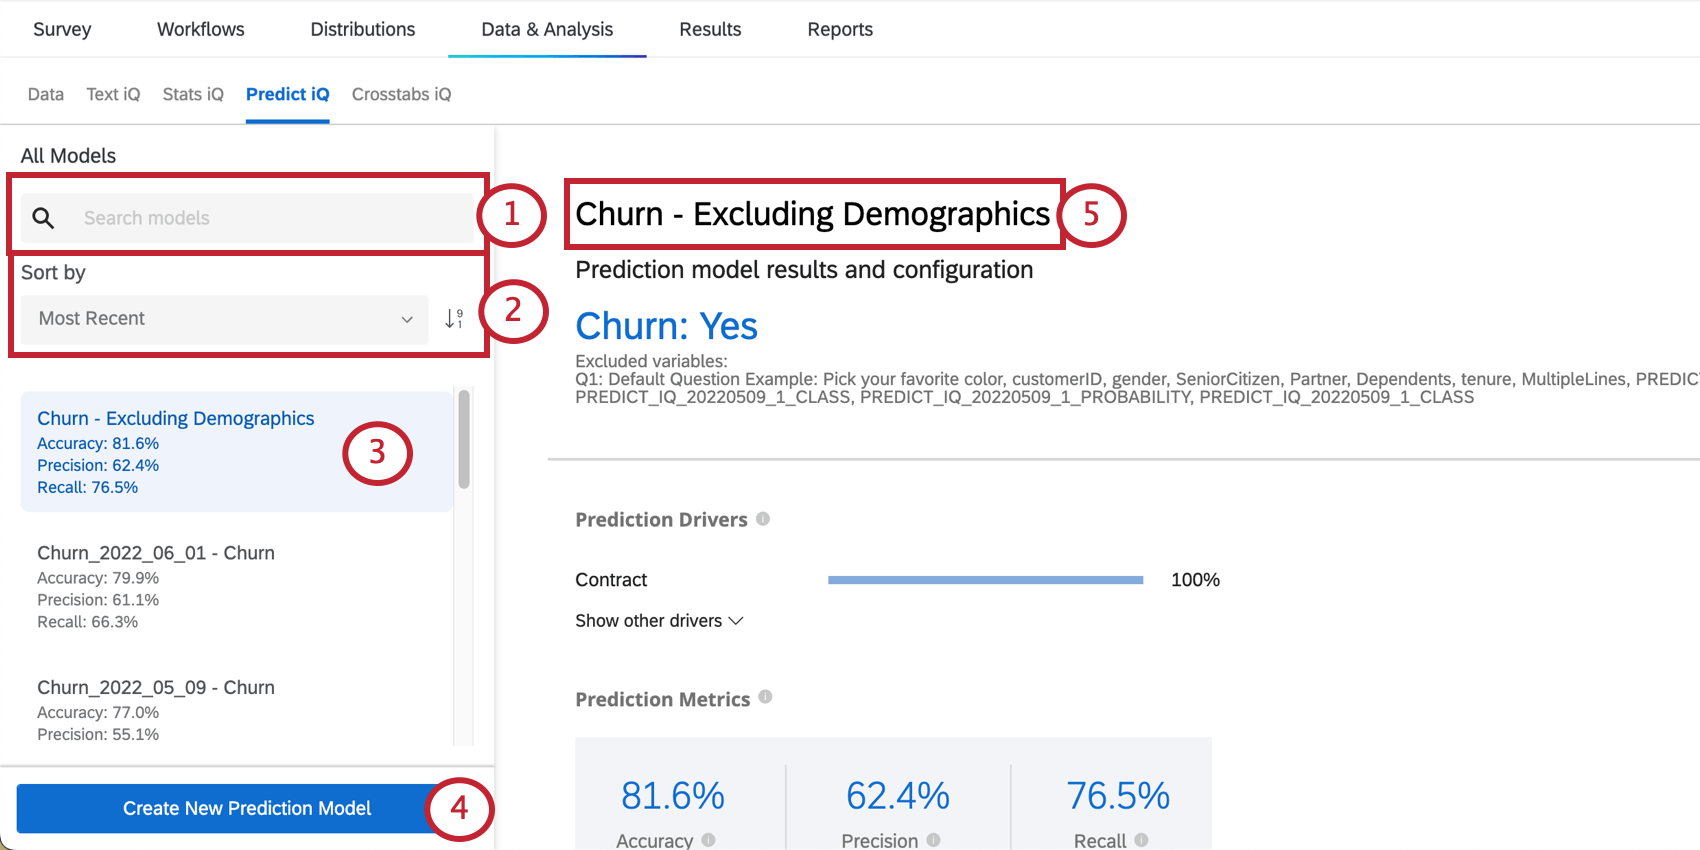Expand Show other drivers
The image size is (1700, 850).
[x=659, y=621]
